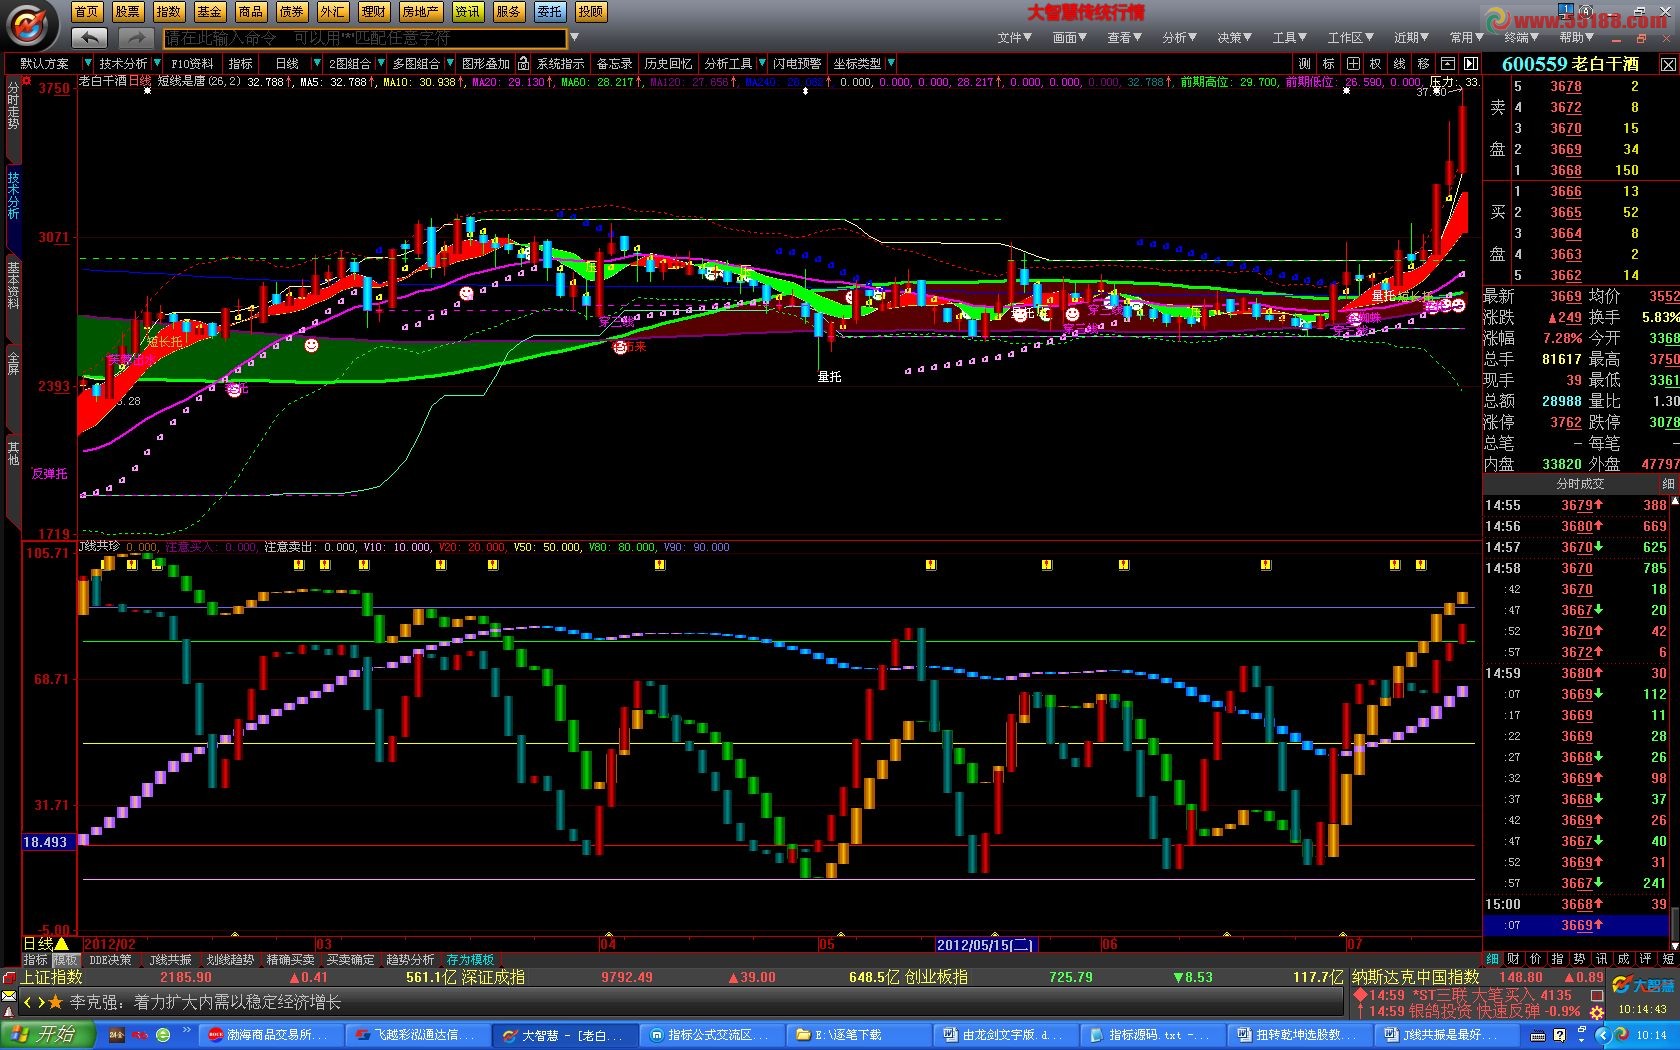Click the command input field
Image resolution: width=1680 pixels, height=1050 pixels.
[x=364, y=38]
